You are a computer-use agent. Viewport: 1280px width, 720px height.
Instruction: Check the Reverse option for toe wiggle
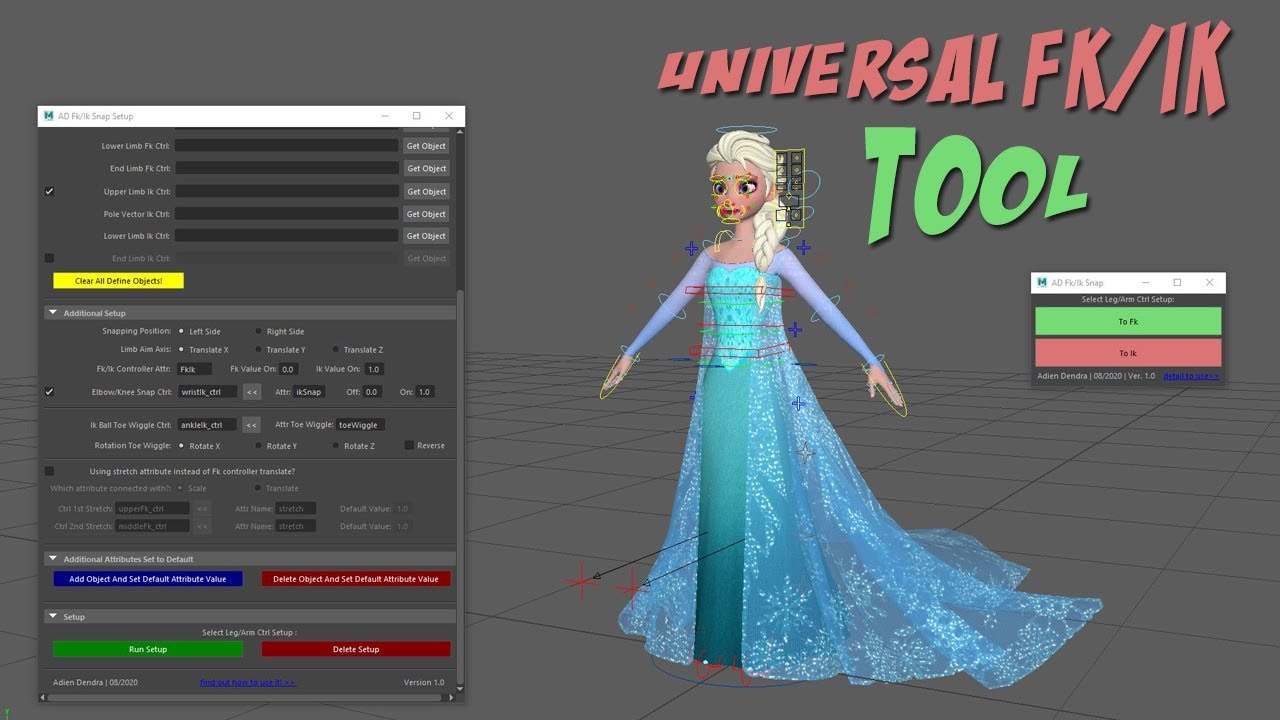click(x=409, y=445)
